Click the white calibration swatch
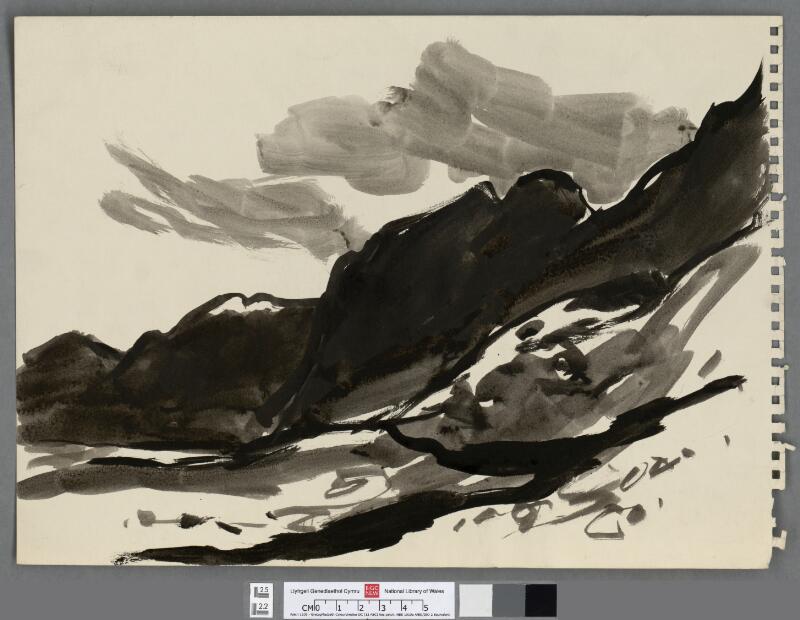 (476, 601)
